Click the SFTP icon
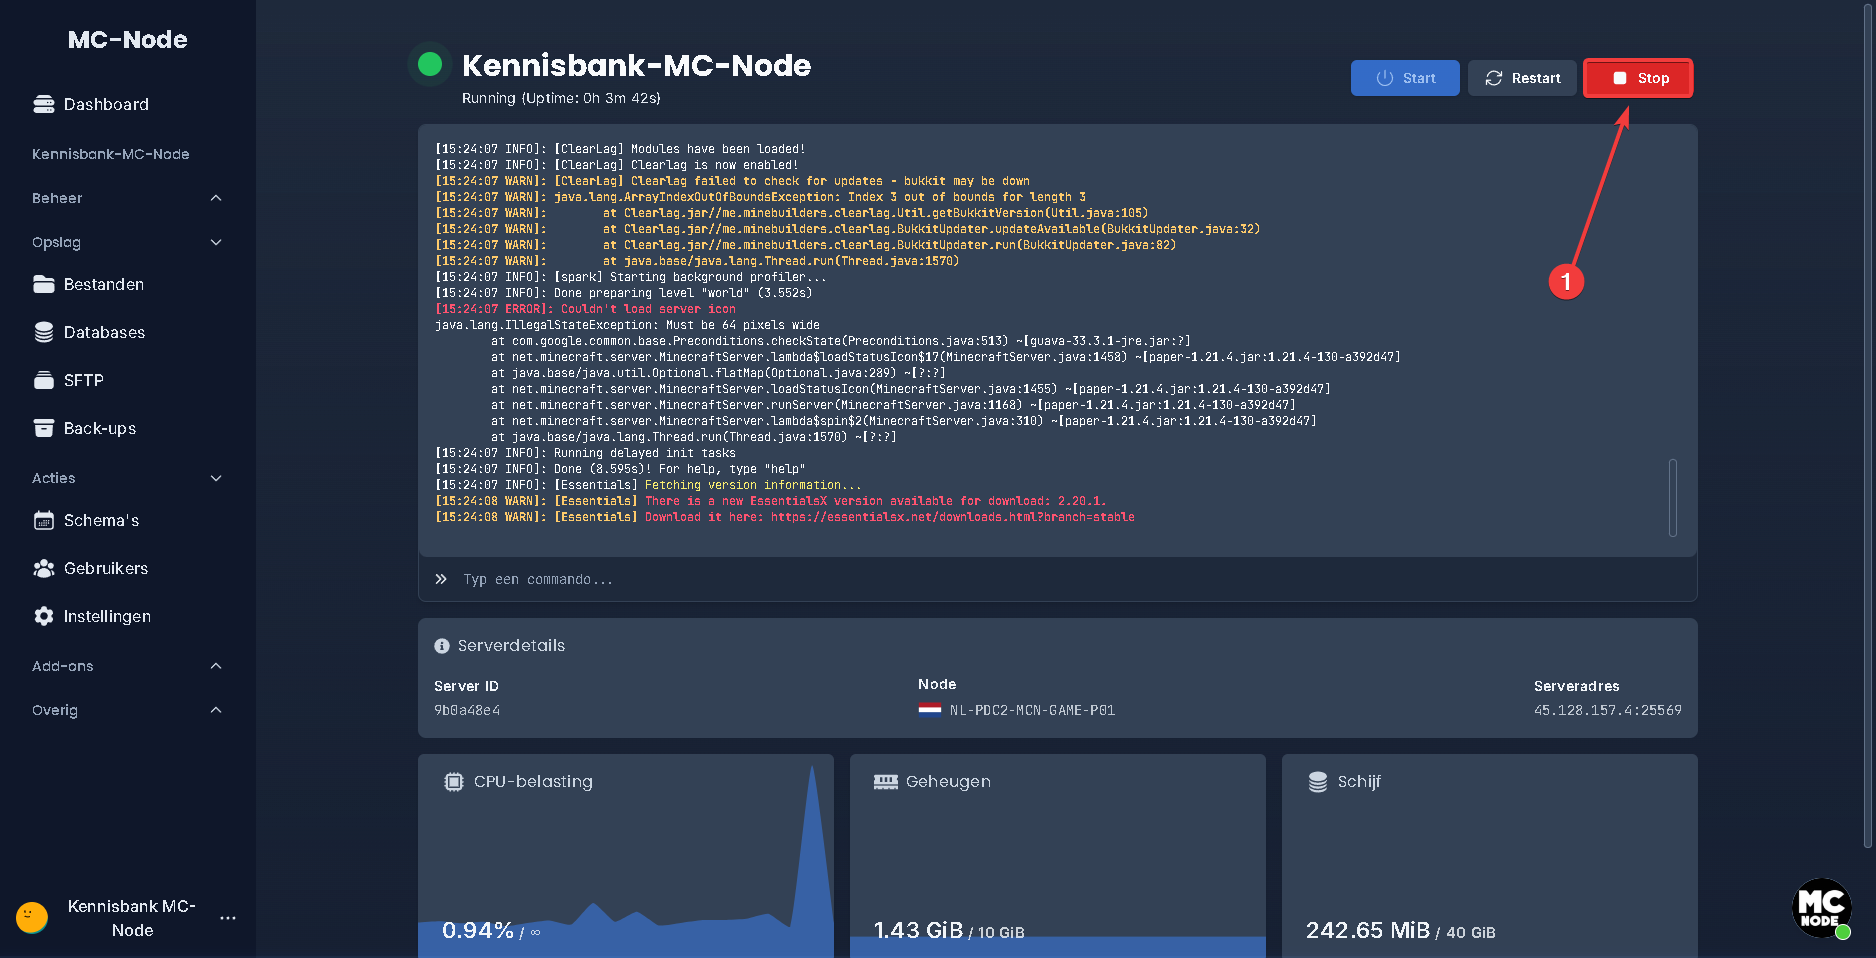This screenshot has width=1876, height=958. point(44,380)
